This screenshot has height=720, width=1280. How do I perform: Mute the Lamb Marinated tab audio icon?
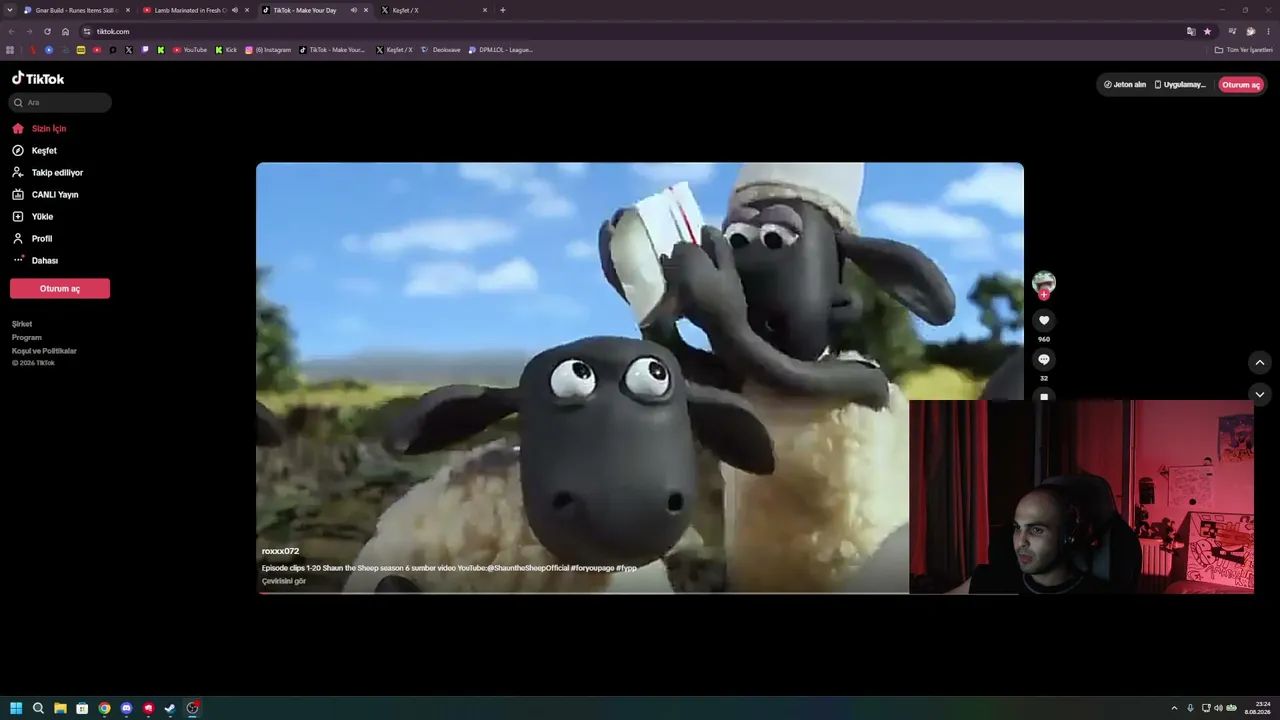(x=235, y=10)
